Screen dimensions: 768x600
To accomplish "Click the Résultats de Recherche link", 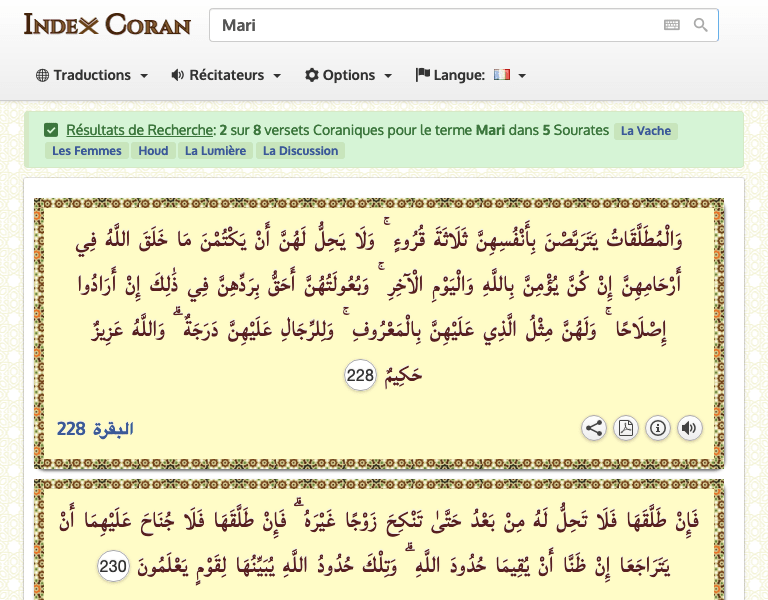I will [140, 130].
